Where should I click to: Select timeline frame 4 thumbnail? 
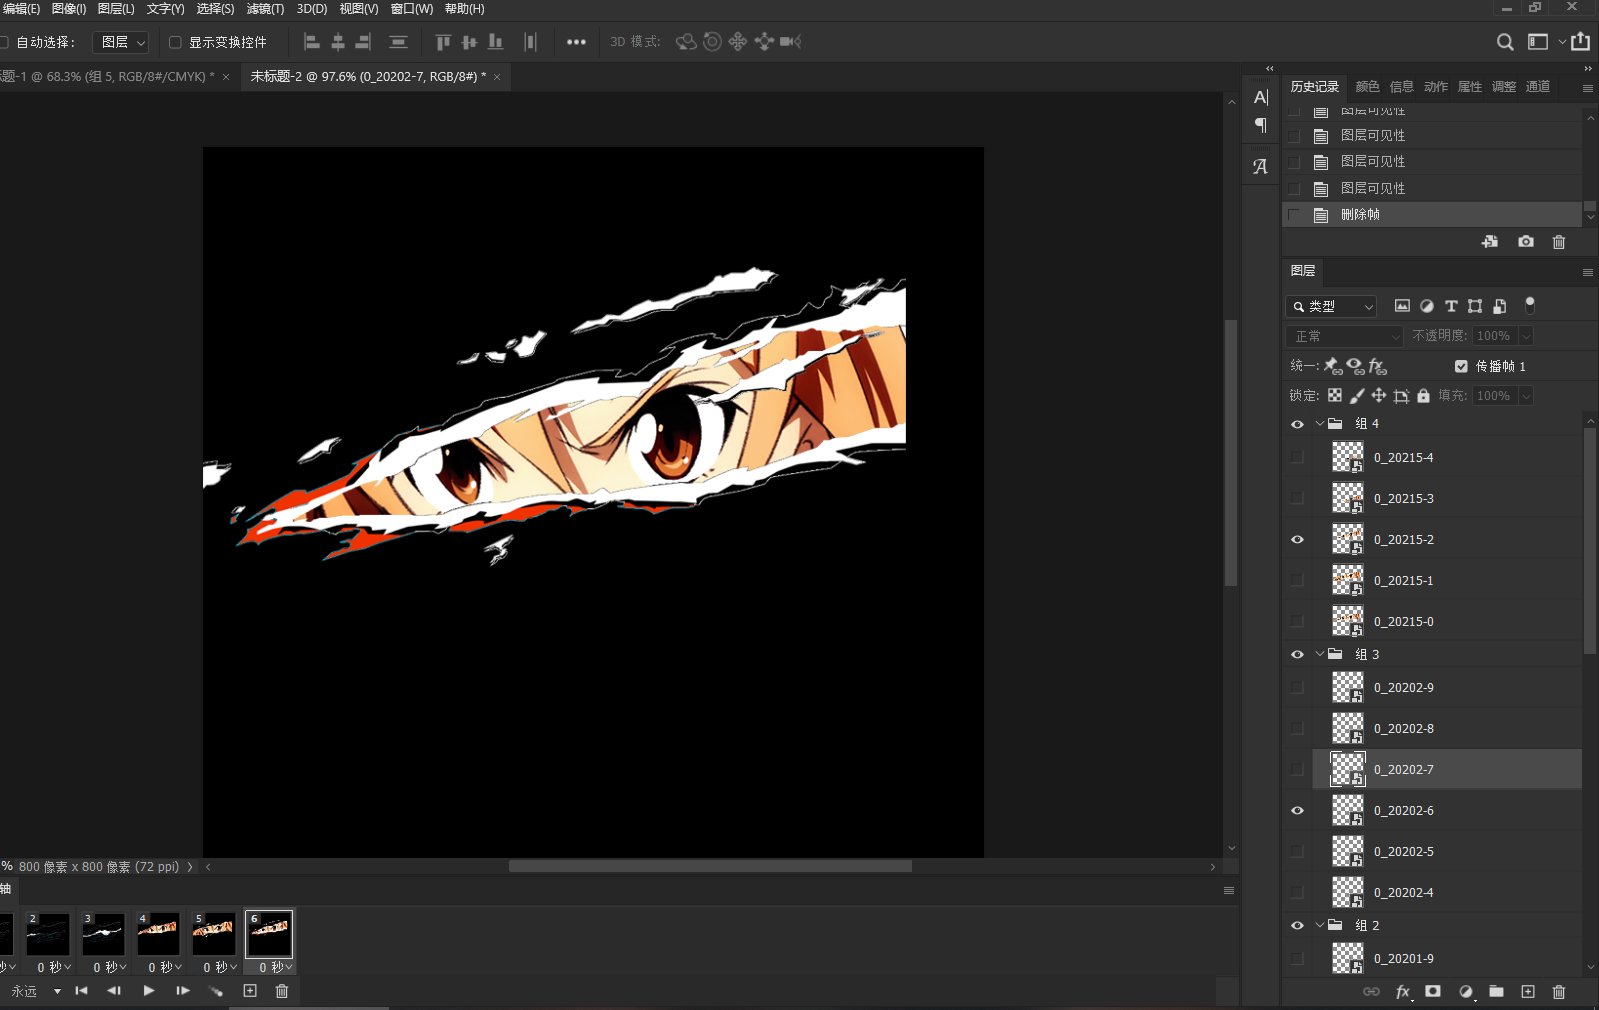click(159, 934)
